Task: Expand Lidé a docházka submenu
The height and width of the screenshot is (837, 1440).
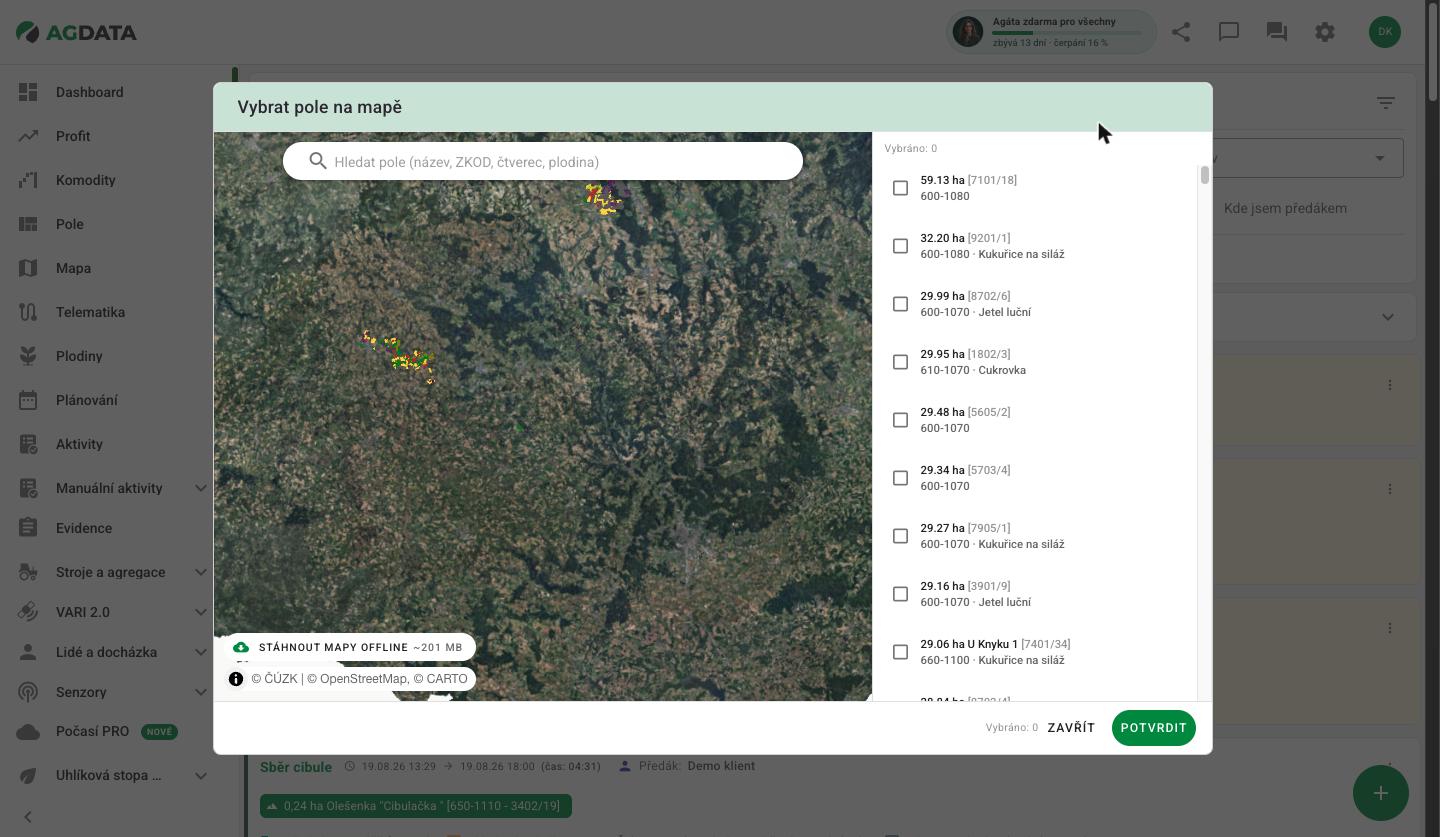Action: pos(200,652)
